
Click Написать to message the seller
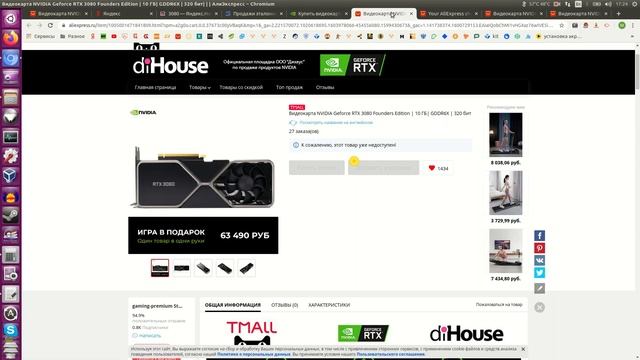click(147, 336)
